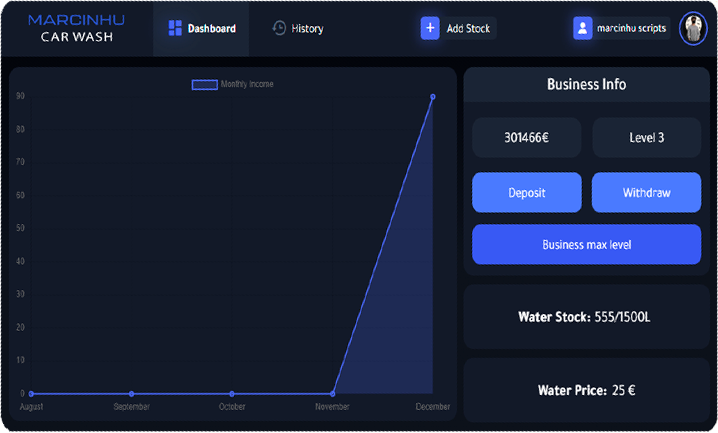Viewport: 718px width, 433px height.
Task: Click the Dashboard grid icon
Action: [175, 28]
